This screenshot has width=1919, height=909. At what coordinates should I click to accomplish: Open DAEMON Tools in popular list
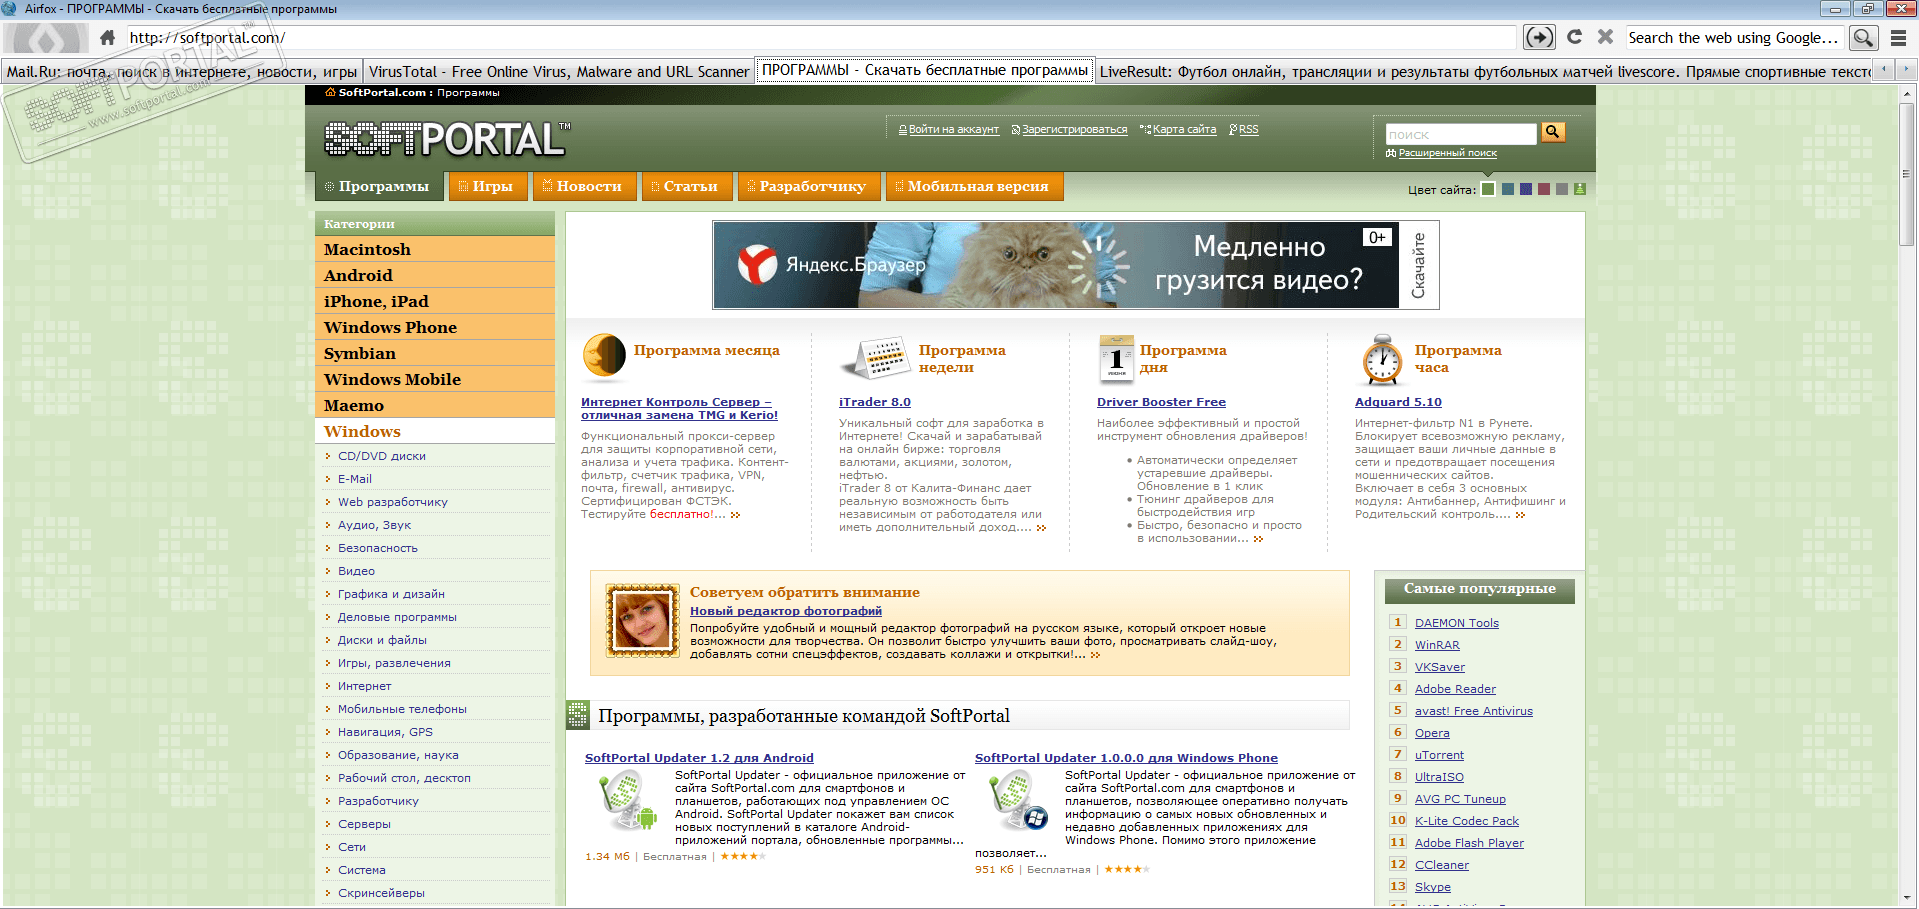1457,623
